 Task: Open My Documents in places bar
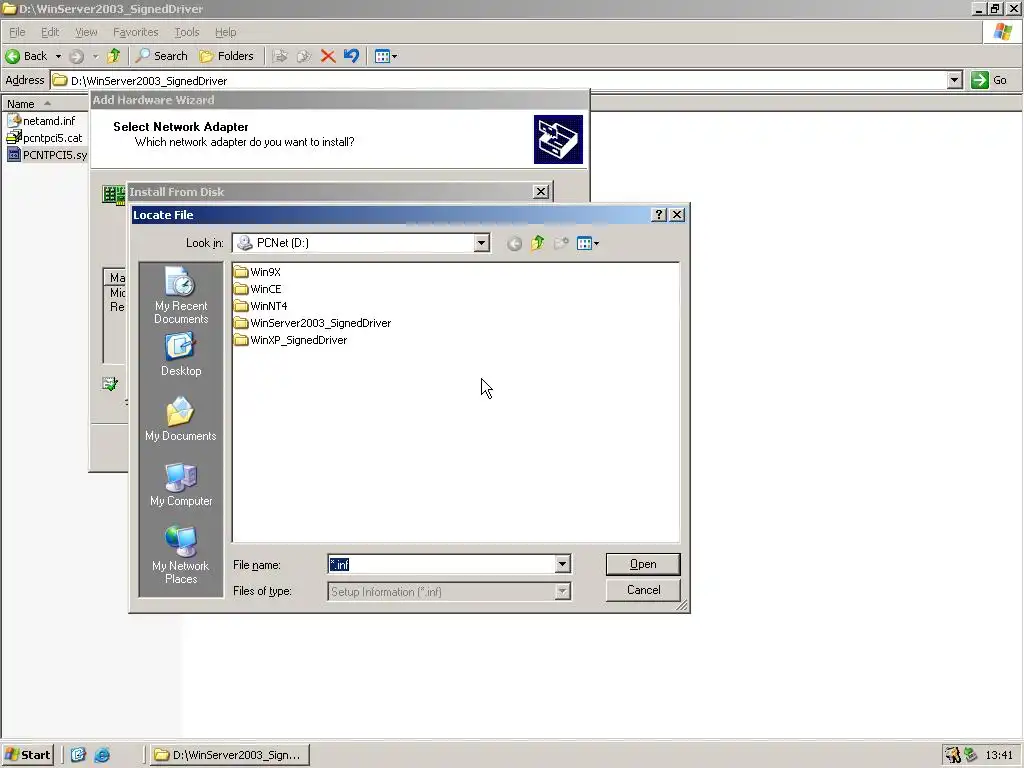[181, 419]
